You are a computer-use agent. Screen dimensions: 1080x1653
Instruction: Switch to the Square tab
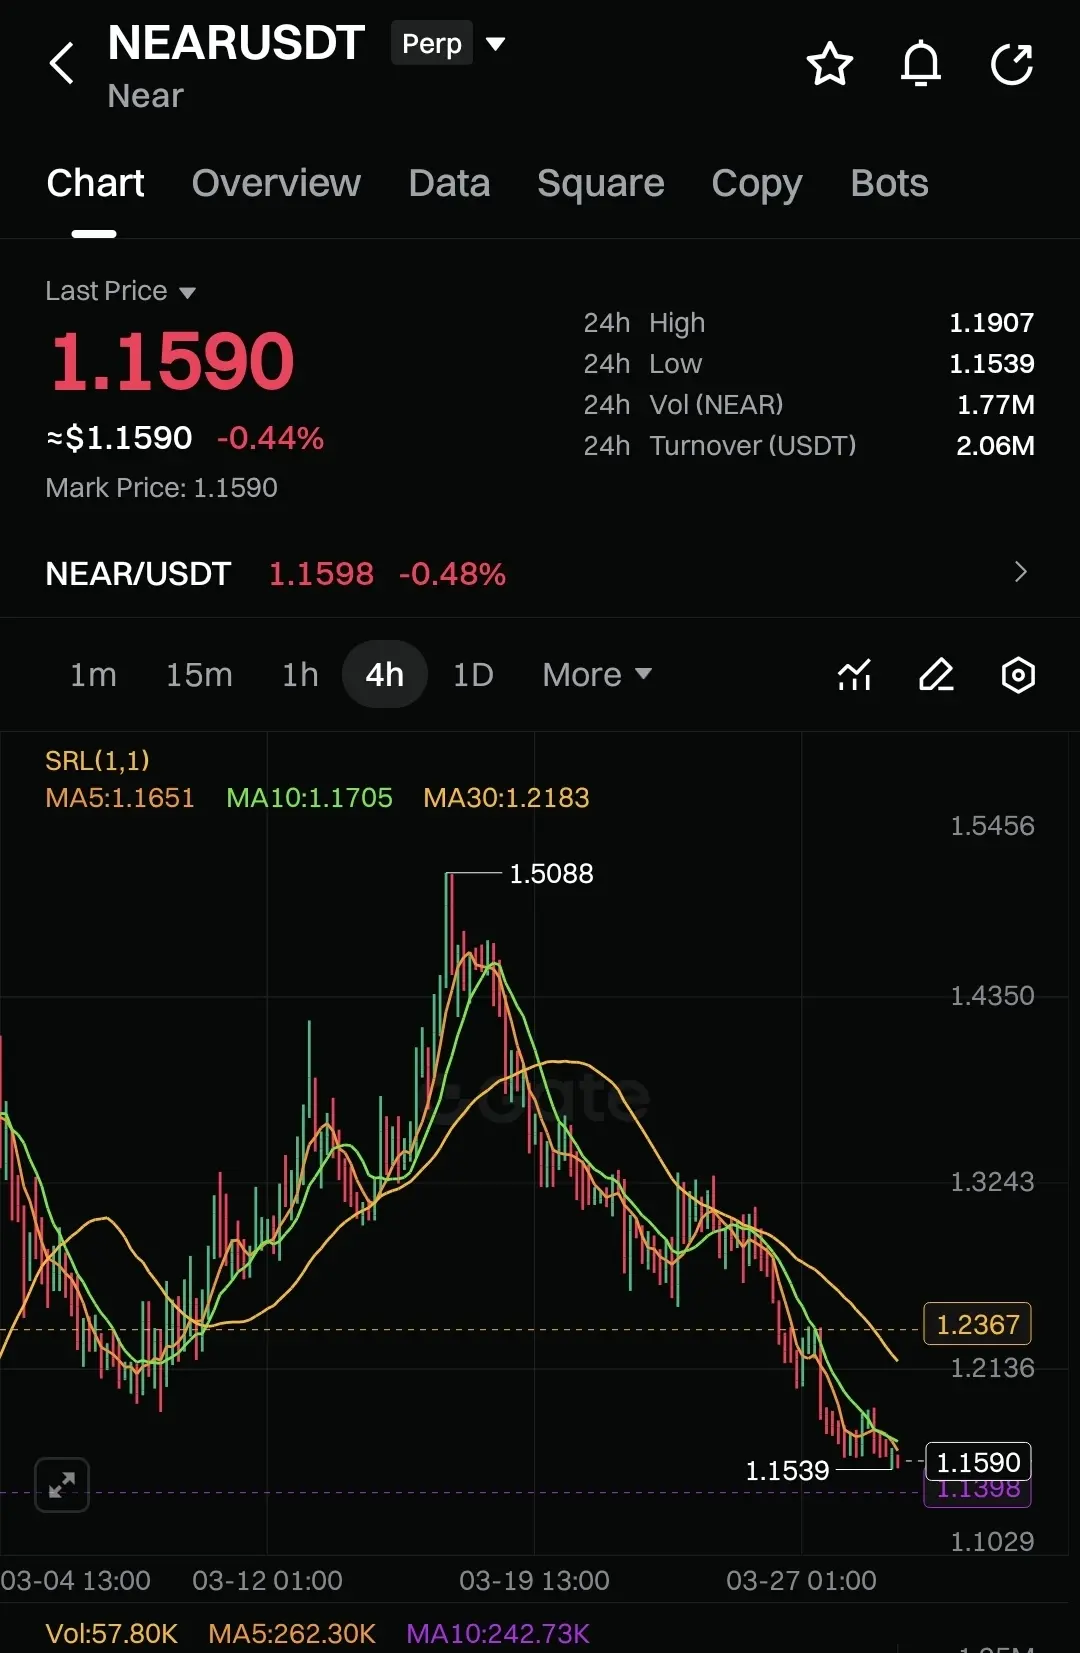(x=600, y=184)
